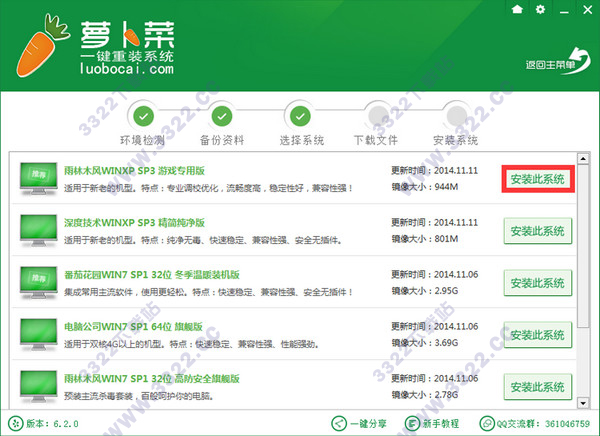Install 番茄花园WIN7 SP1 32位 system
Image resolution: width=600 pixels, height=436 pixels.
[x=538, y=283]
